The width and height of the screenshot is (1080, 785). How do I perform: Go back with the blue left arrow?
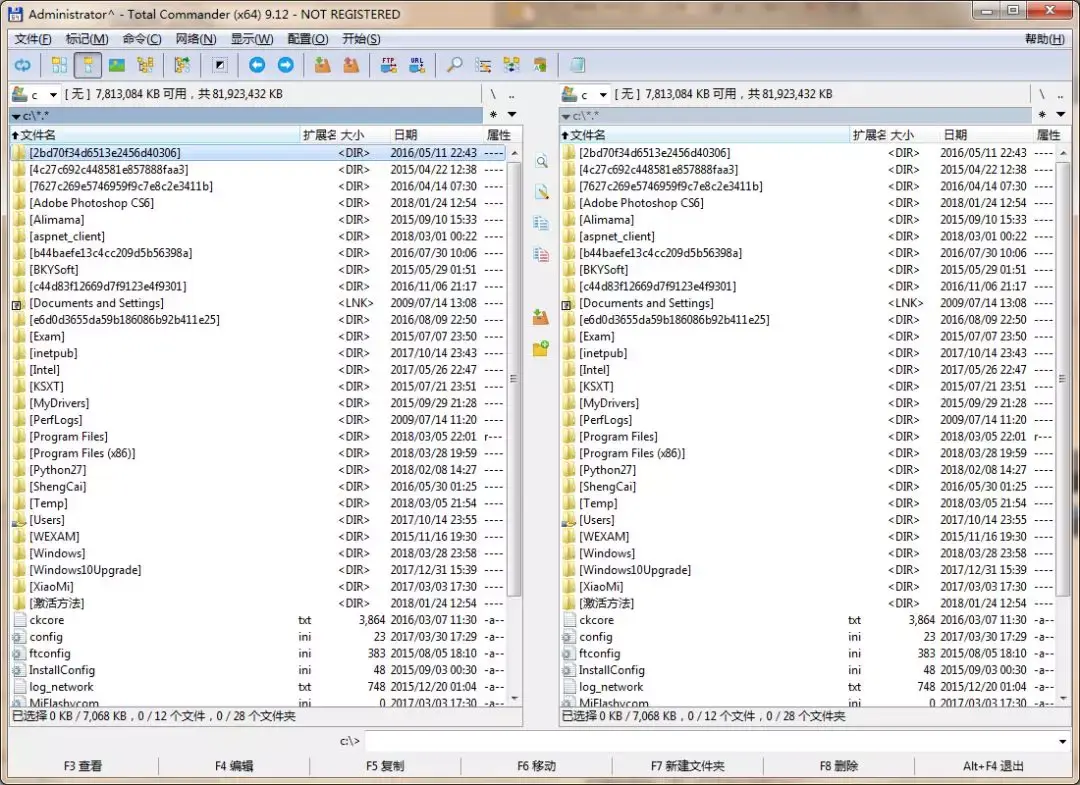tap(257, 65)
